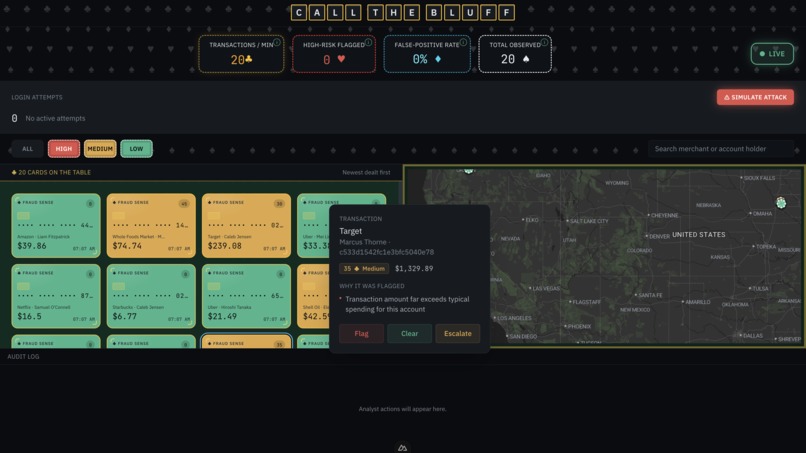Screen dimensions: 806x453
Task: Click the Dallas label on map
Action: click(753, 336)
